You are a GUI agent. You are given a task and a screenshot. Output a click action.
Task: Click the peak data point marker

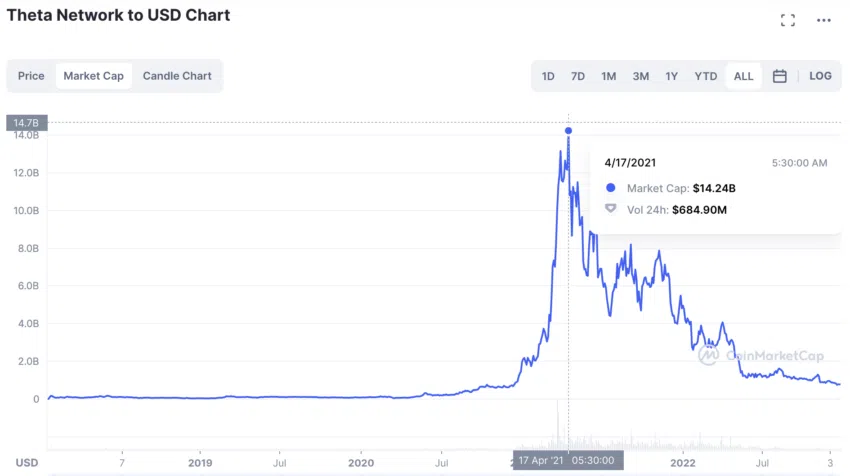point(568,131)
